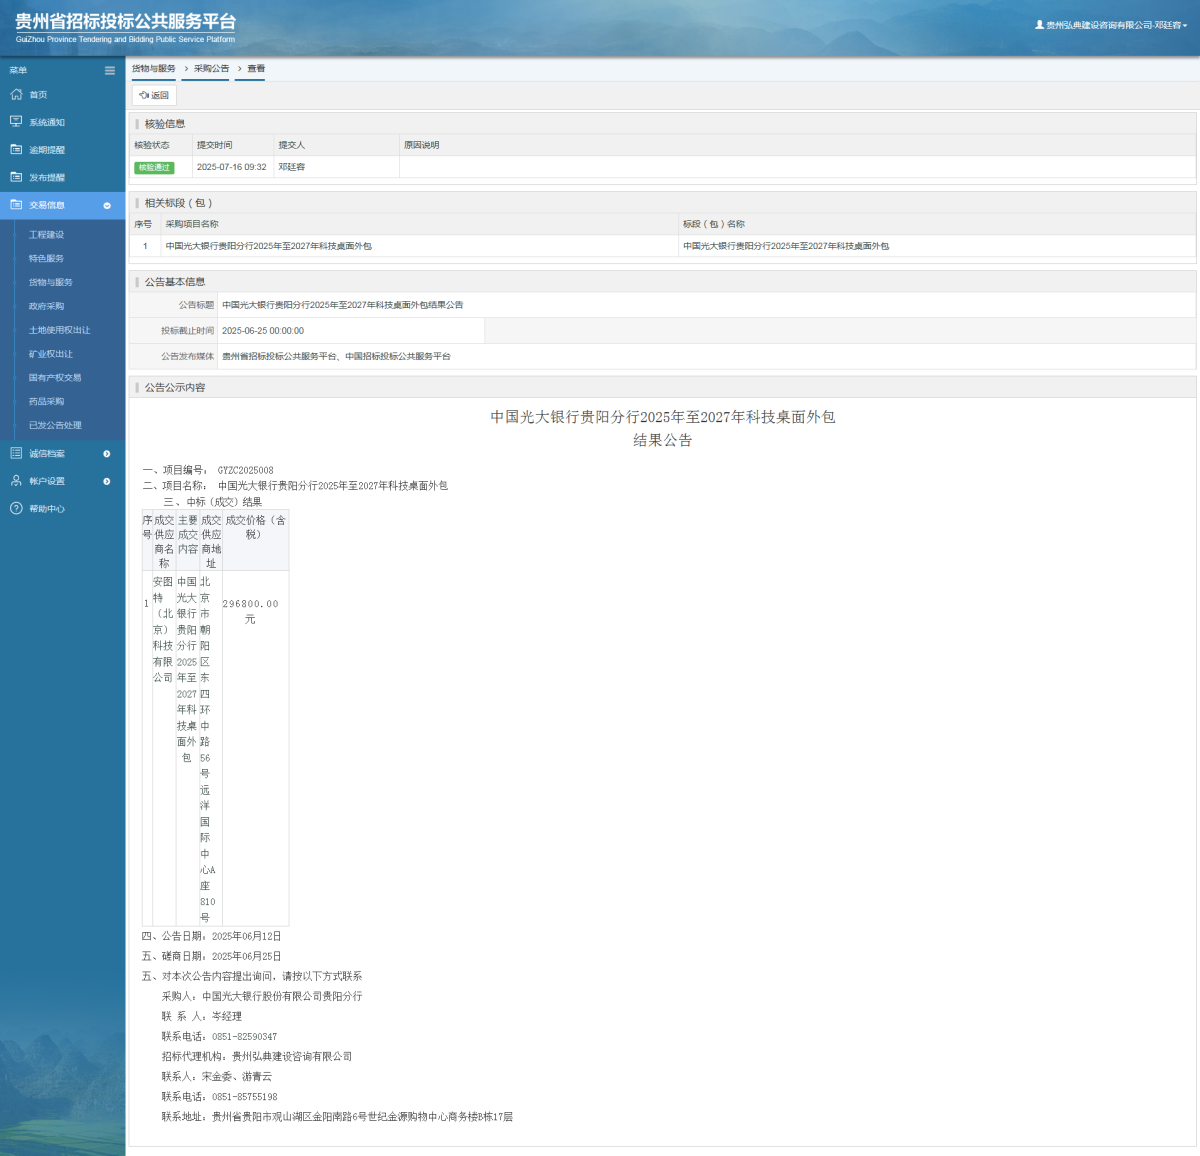Viewport: 1200px width, 1156px height.
Task: Select 药品采购 in the sidebar submenu
Action: click(x=46, y=401)
